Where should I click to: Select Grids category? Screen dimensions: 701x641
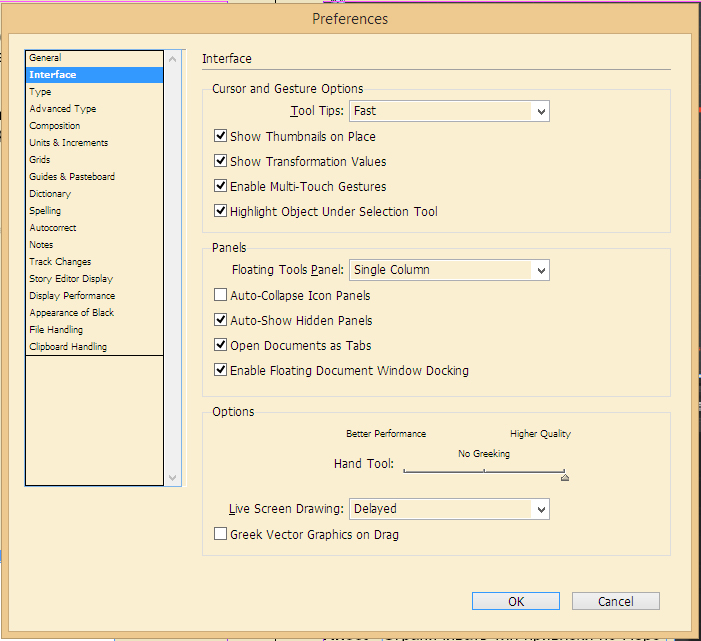click(x=94, y=160)
